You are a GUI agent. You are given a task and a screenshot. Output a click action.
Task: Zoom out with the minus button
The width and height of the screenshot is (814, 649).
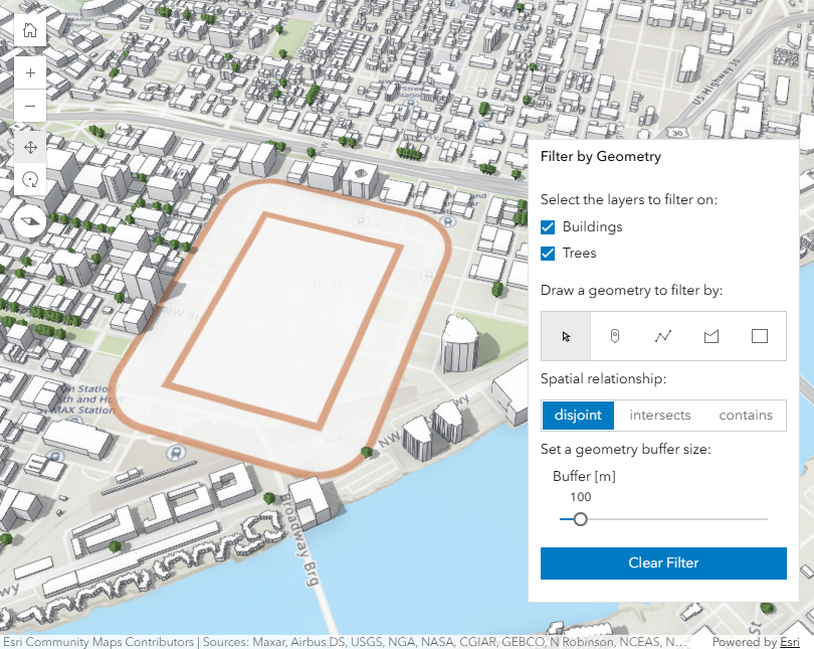pos(30,105)
